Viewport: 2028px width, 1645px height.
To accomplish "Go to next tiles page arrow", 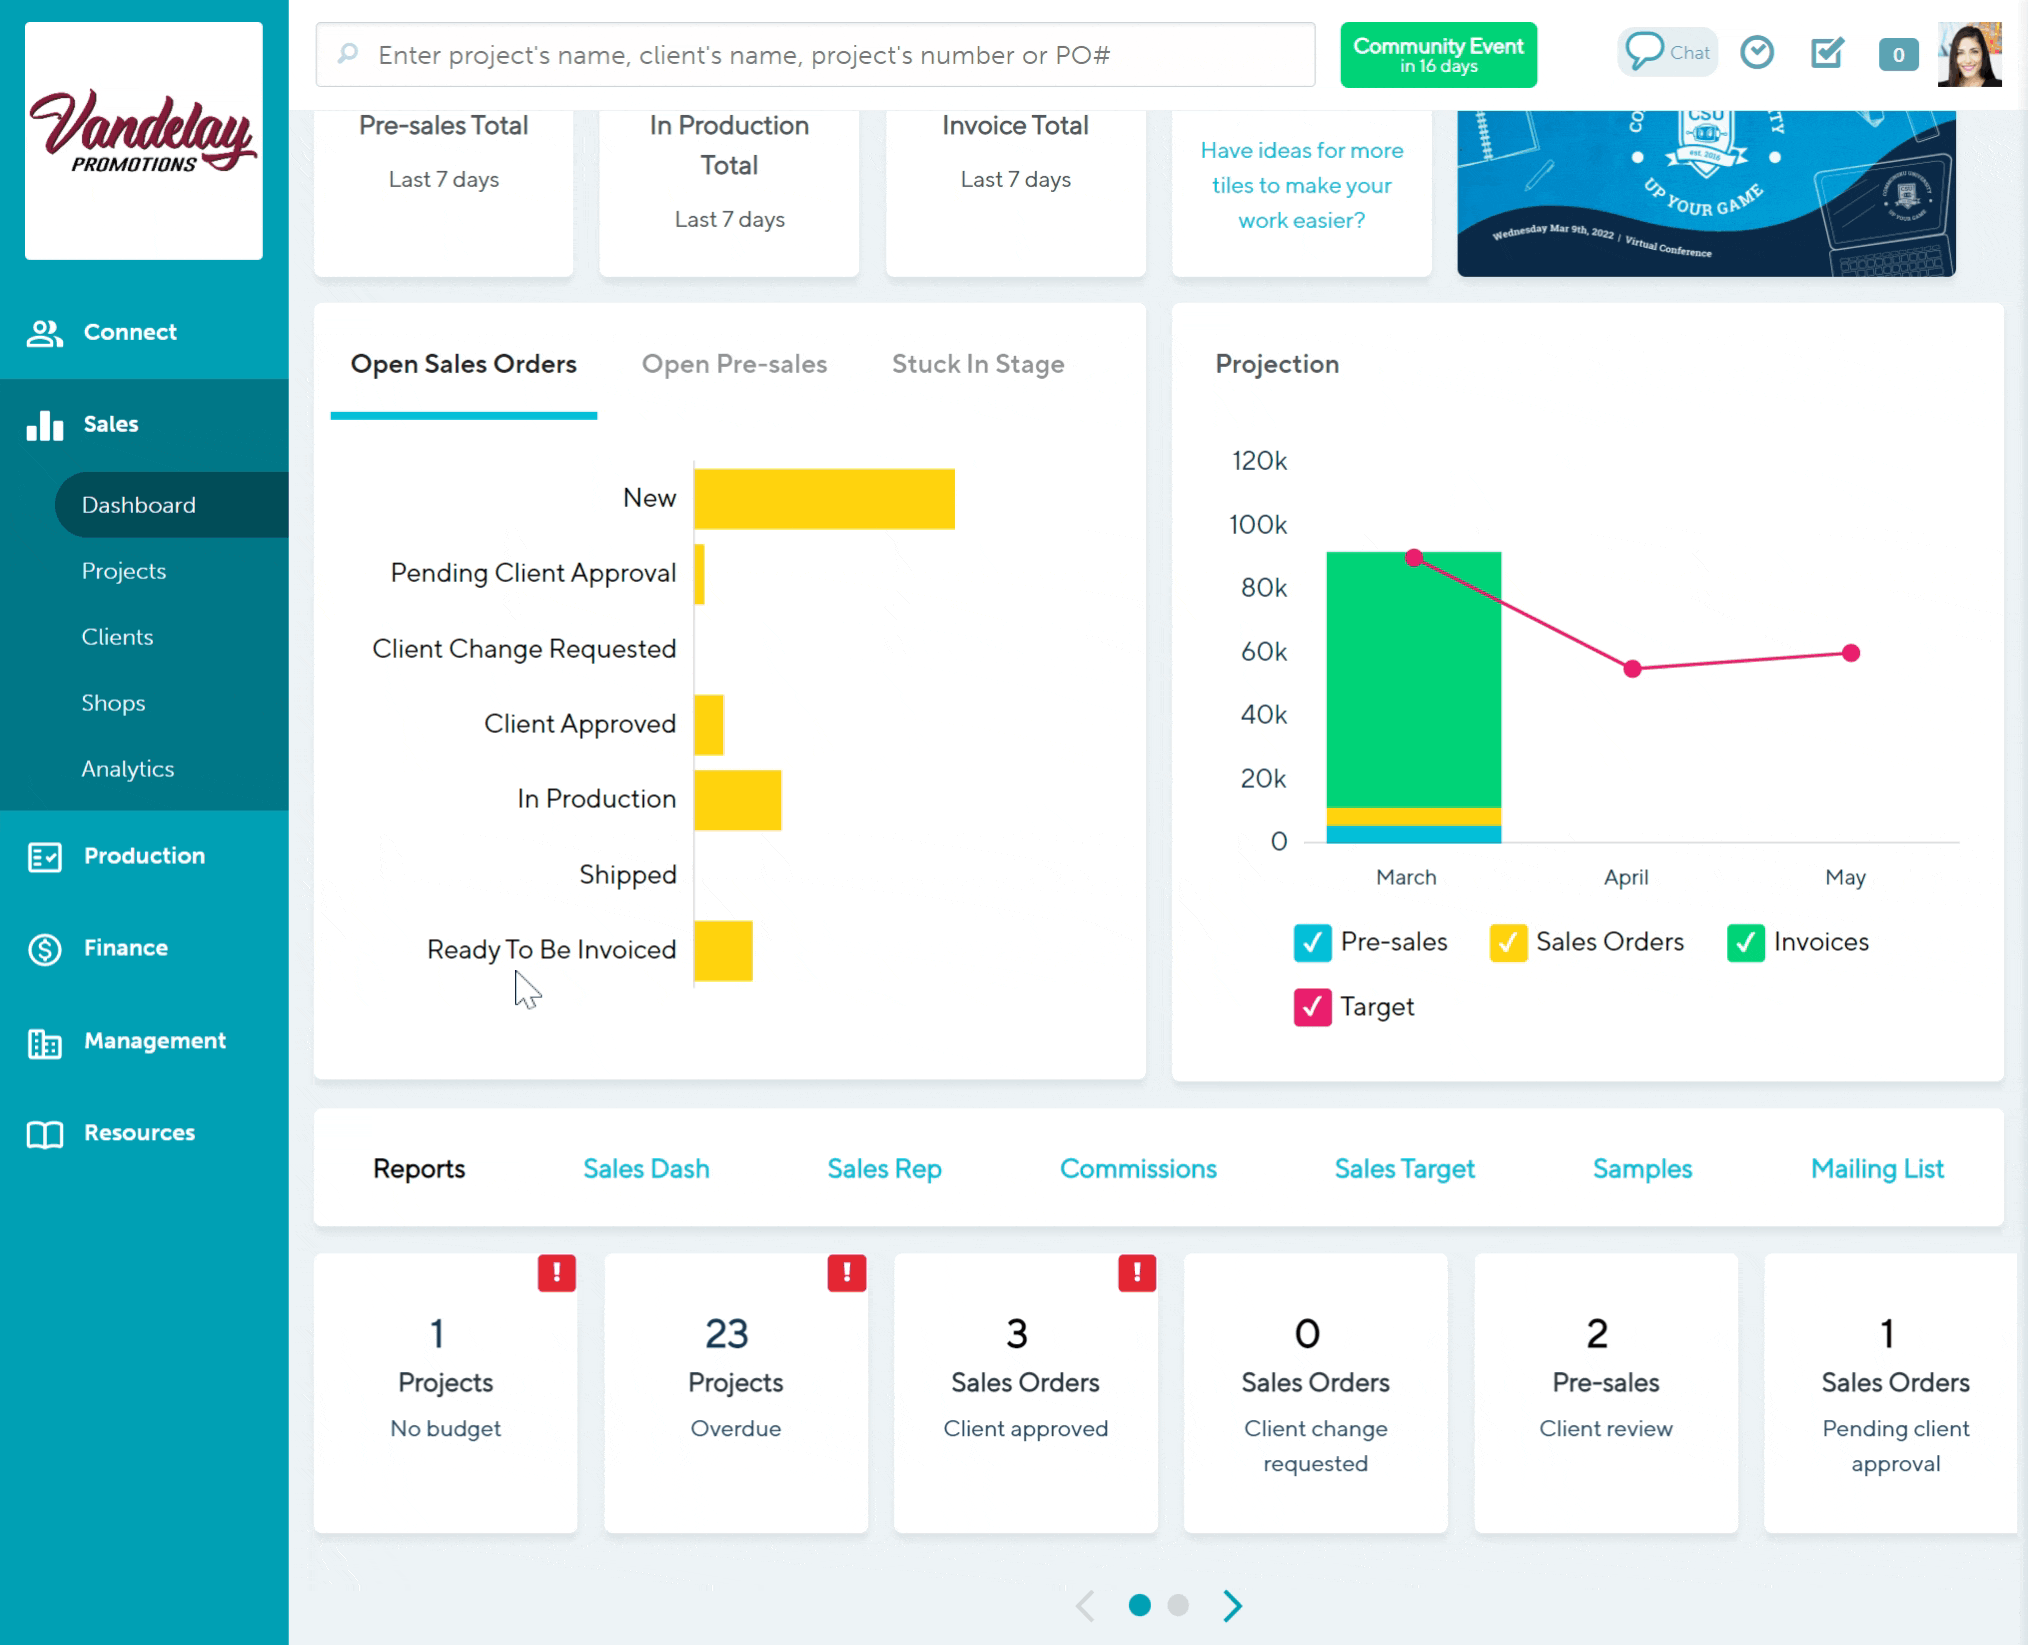I will pyautogui.click(x=1233, y=1605).
